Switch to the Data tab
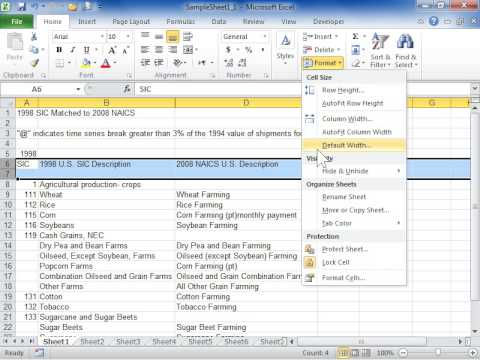The width and height of the screenshot is (480, 360). click(219, 22)
